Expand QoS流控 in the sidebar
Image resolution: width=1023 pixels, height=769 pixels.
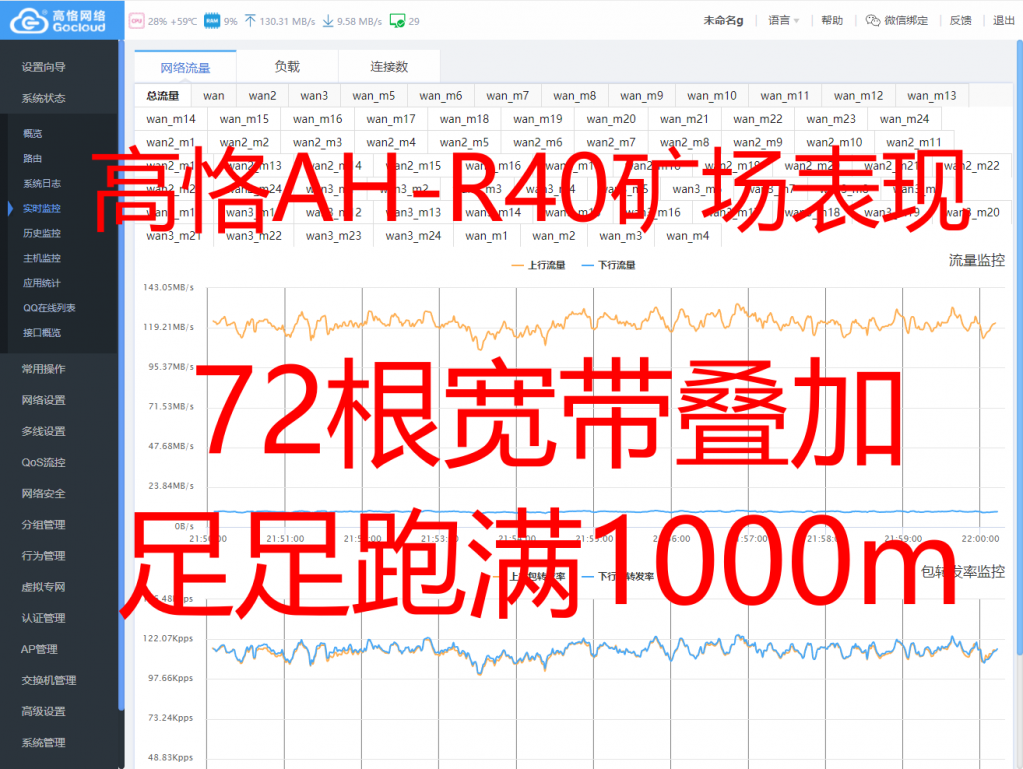[x=43, y=462]
